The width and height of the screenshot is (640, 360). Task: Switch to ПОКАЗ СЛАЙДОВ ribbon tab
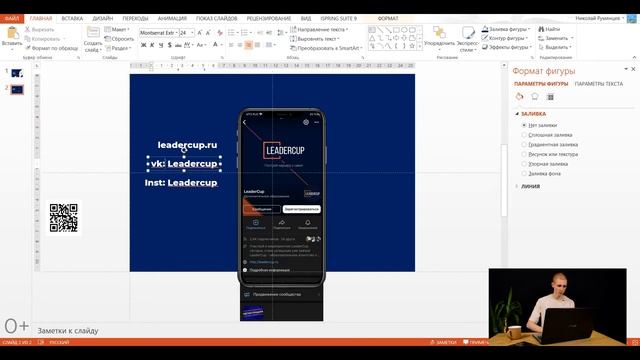click(216, 18)
